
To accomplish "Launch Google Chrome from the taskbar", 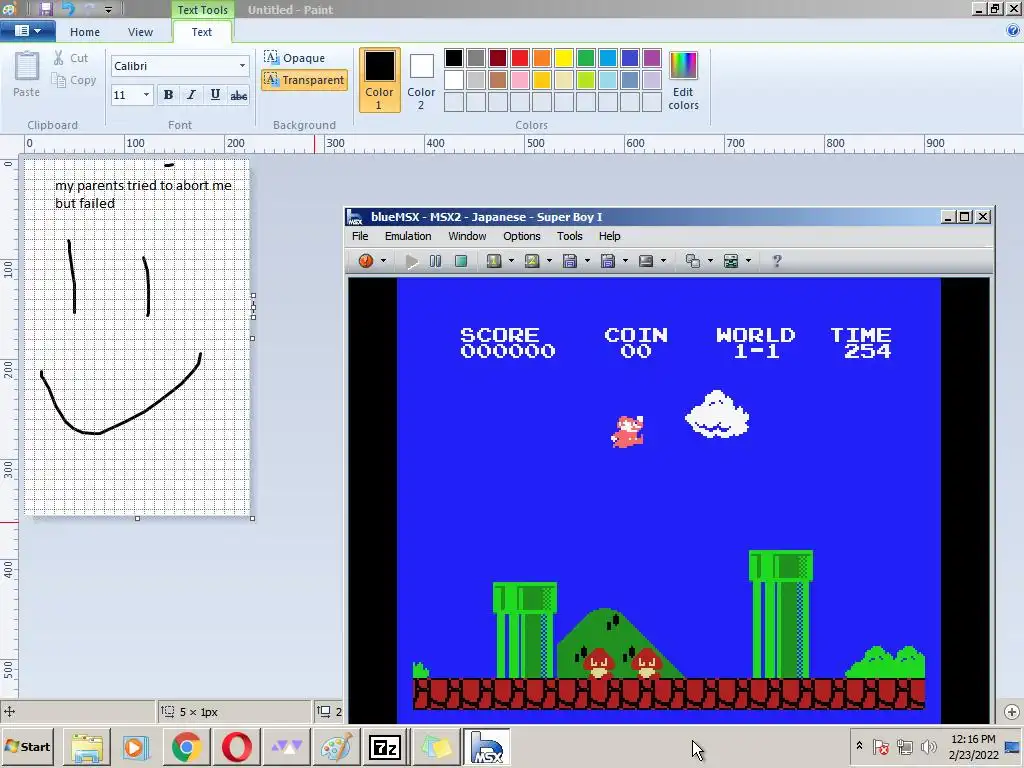I will 186,748.
